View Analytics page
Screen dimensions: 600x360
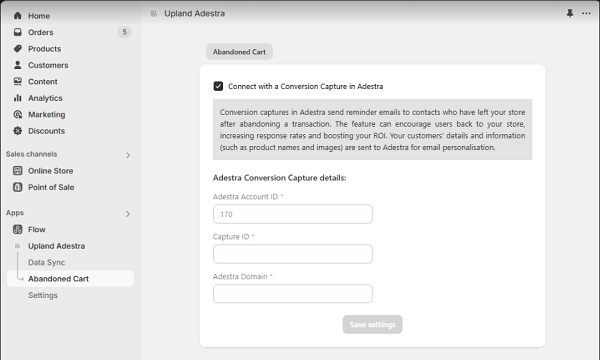coord(45,98)
